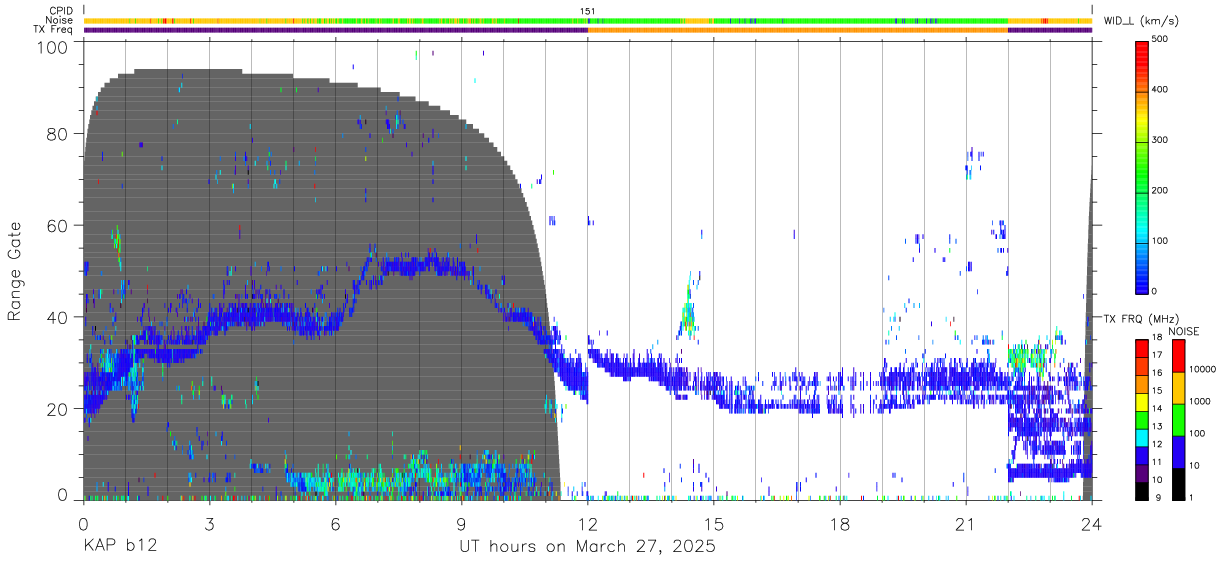
Task: Click the 16 MHz tick label
Action: pyautogui.click(x=1159, y=374)
